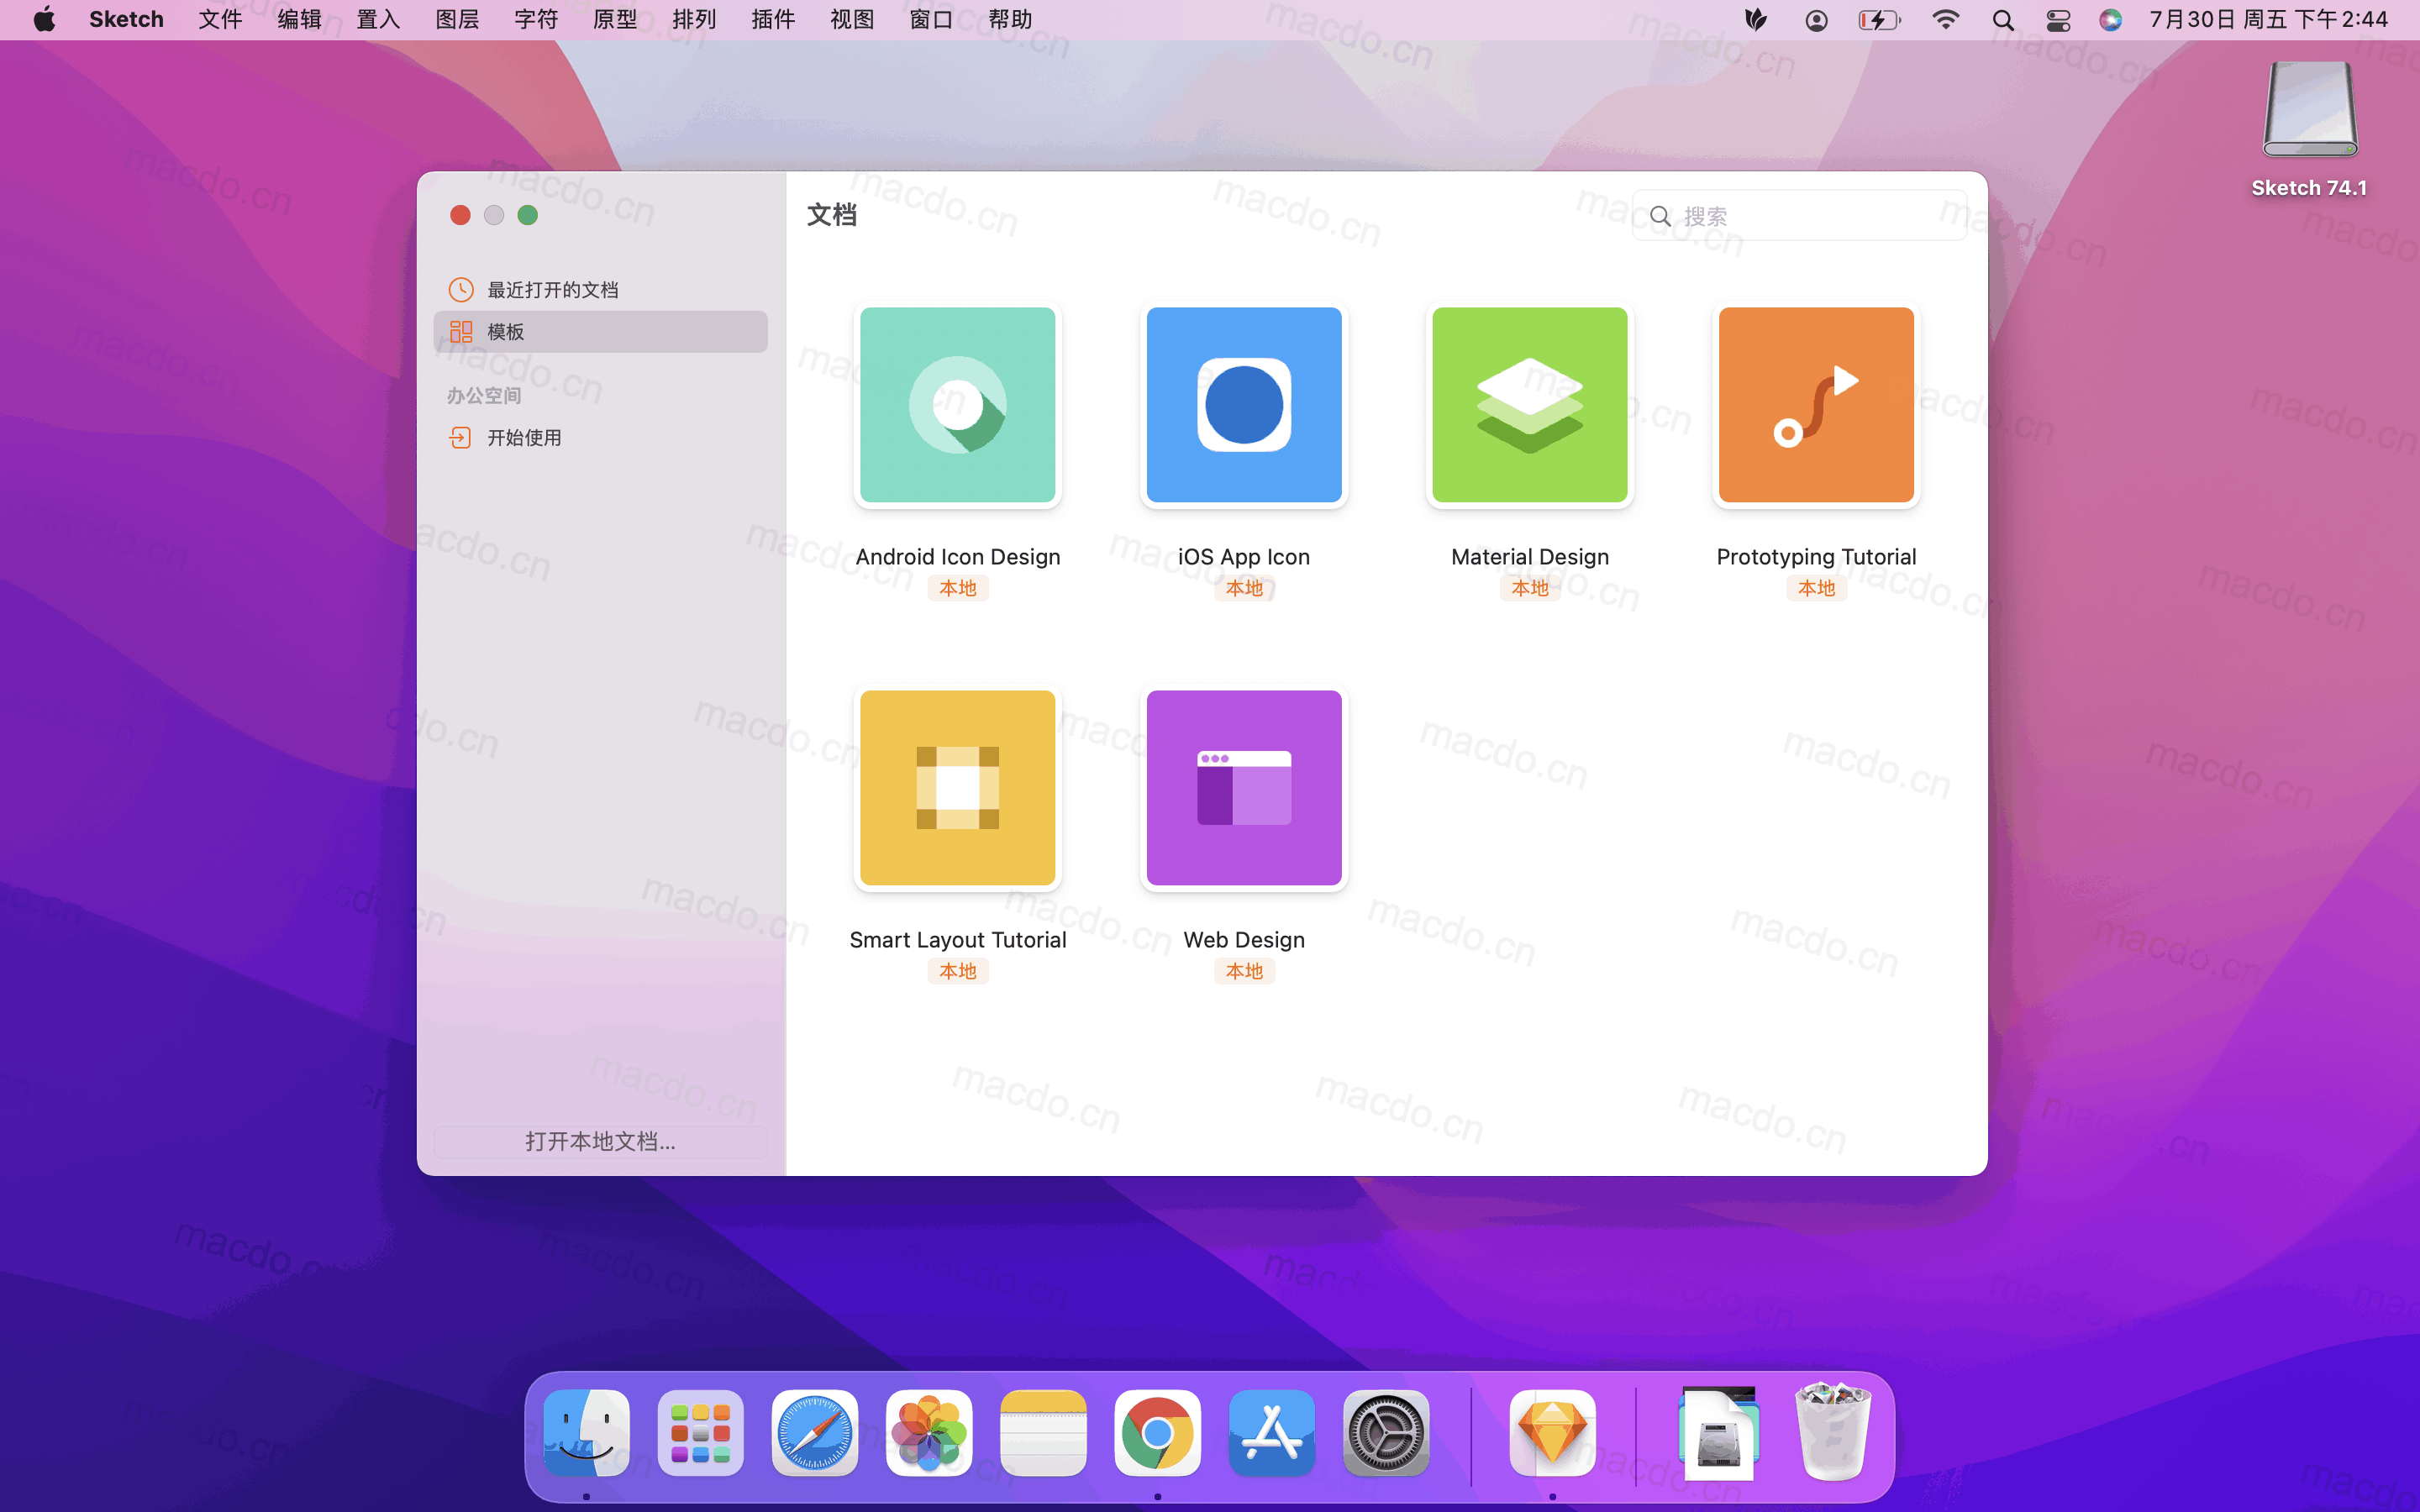Focus the 搜索 search field
This screenshot has width=2420, height=1512.
(1800, 216)
